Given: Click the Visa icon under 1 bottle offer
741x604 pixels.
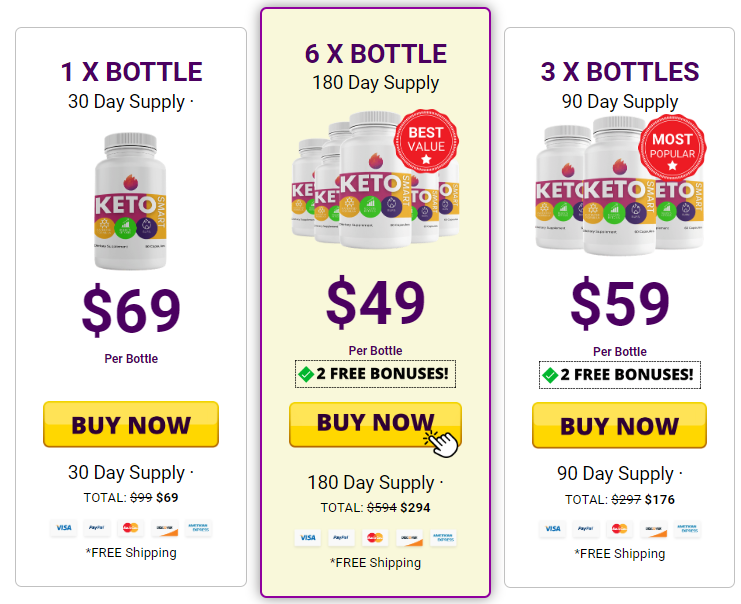Looking at the screenshot, I should pos(64,527).
